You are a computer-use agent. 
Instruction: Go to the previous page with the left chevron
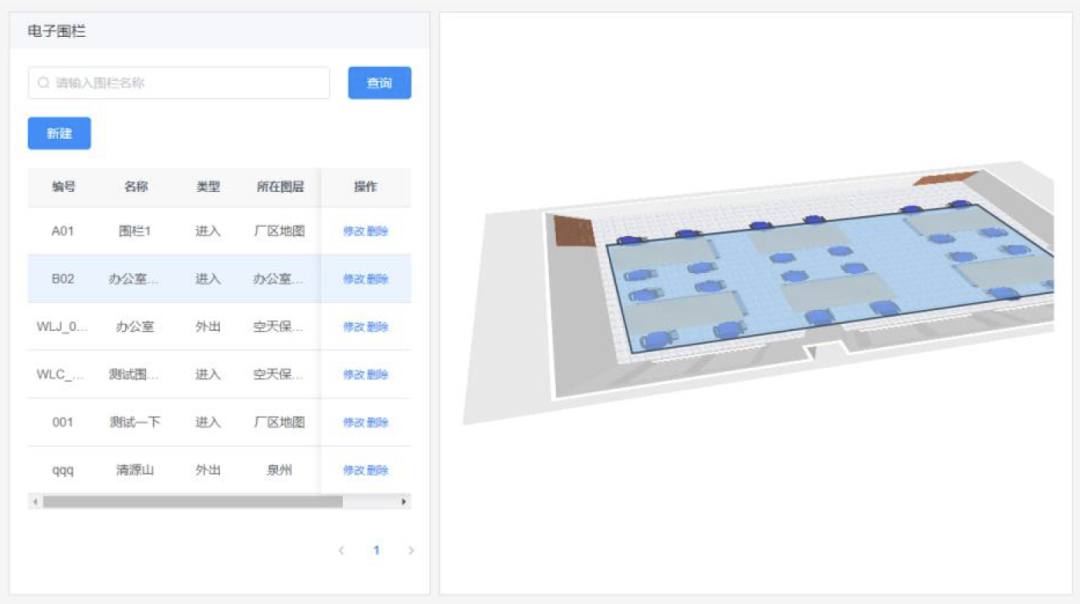[x=341, y=550]
